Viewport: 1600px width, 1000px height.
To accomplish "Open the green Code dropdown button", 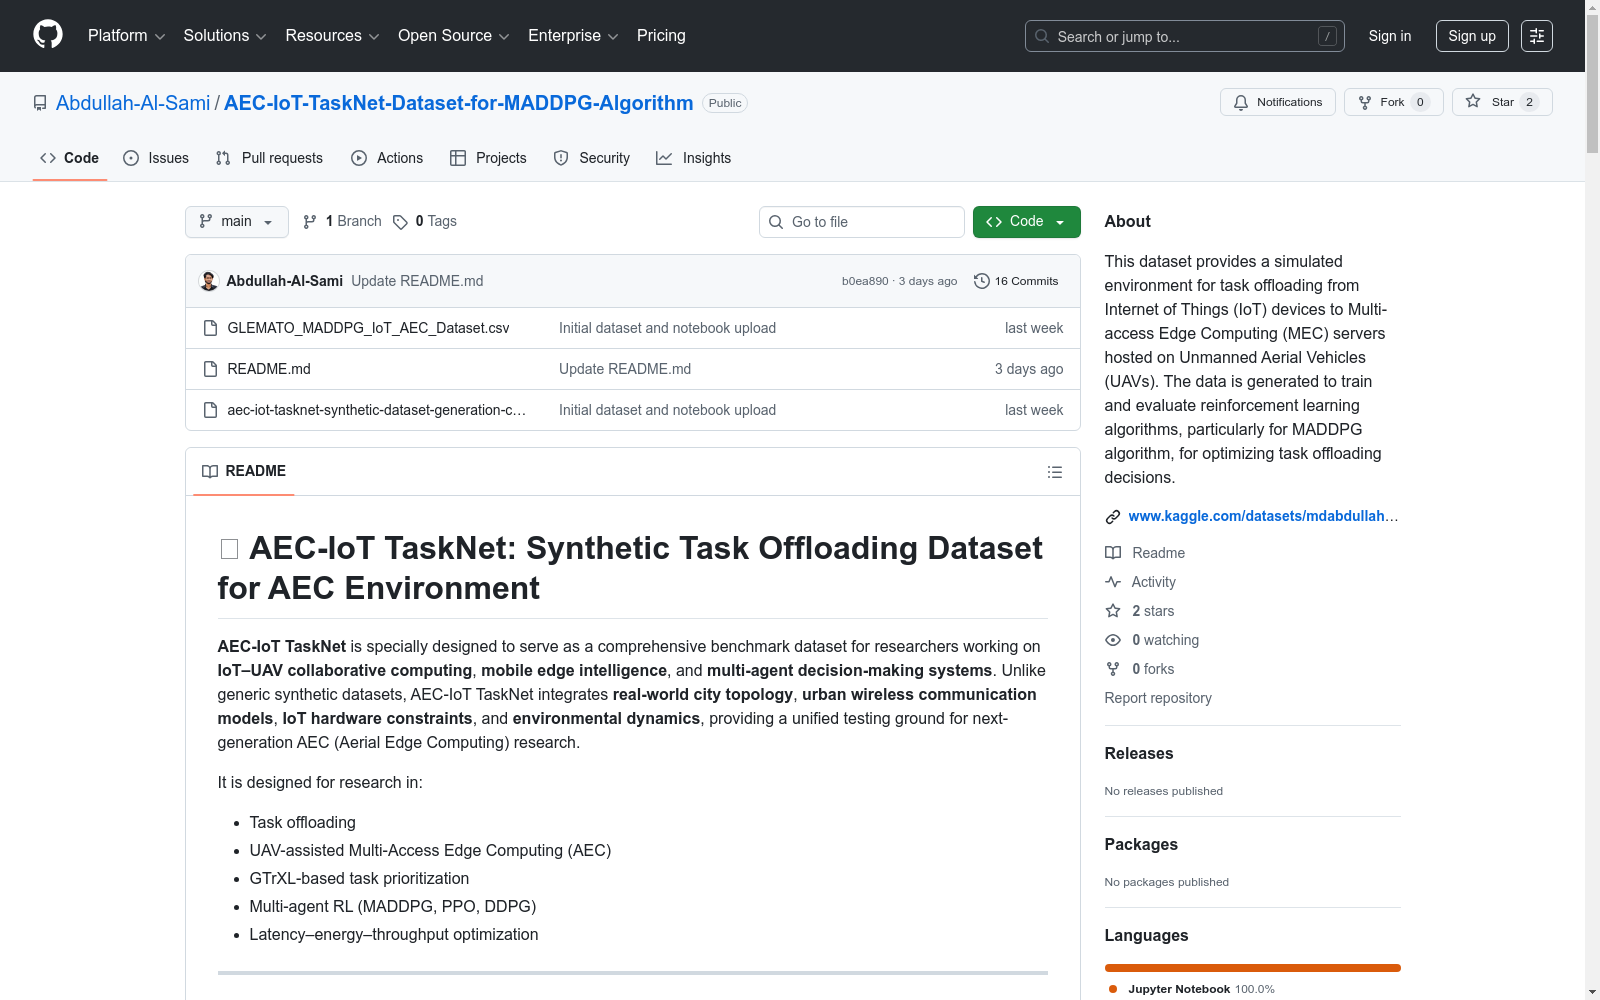I will pos(1026,222).
